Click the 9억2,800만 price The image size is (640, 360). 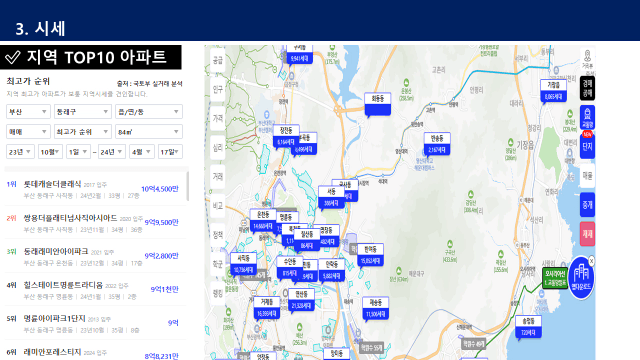[x=162, y=256]
